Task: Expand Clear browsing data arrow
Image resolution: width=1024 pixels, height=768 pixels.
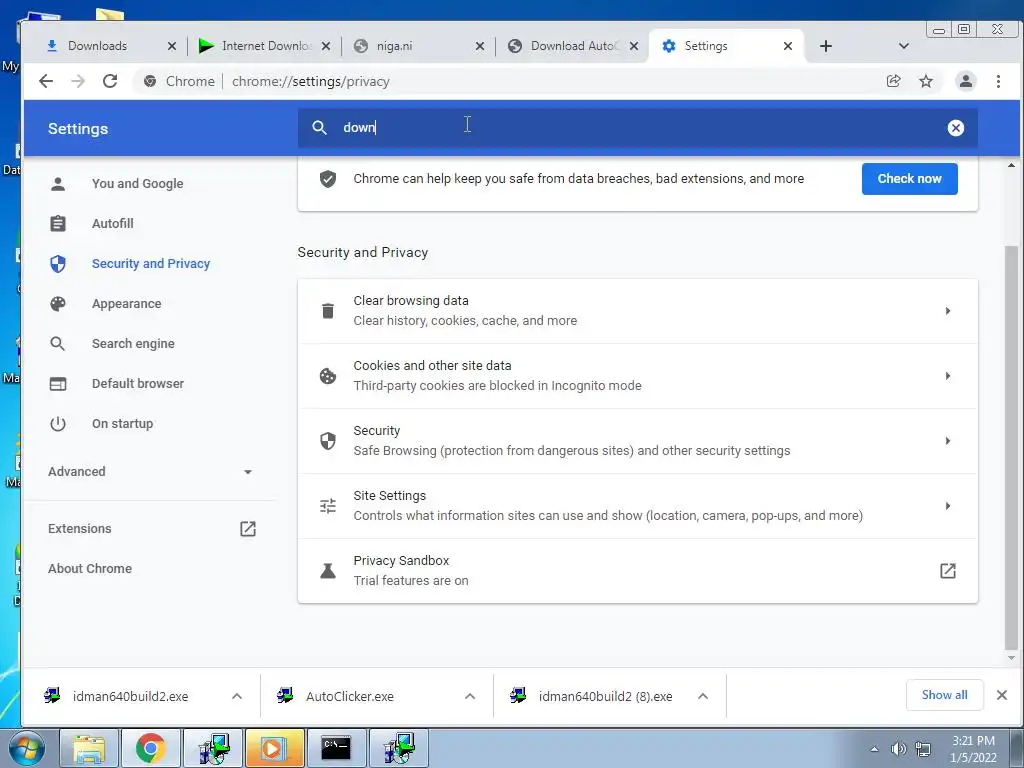Action: (x=948, y=311)
